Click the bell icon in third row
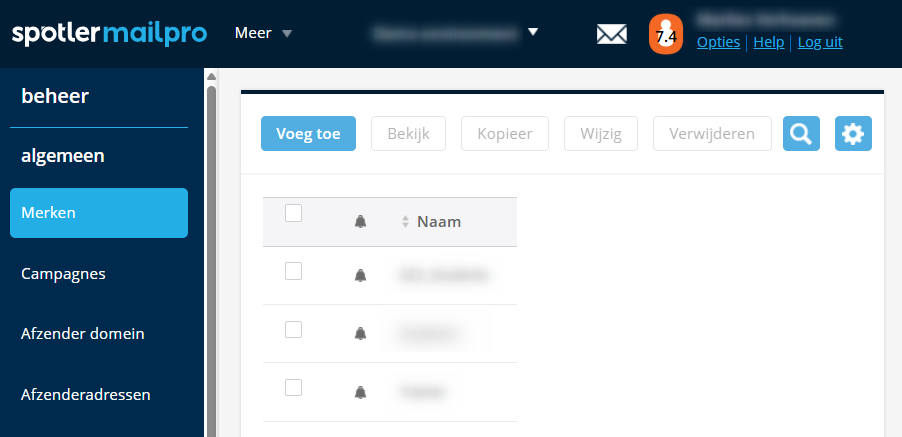The width and height of the screenshot is (902, 437). point(361,393)
